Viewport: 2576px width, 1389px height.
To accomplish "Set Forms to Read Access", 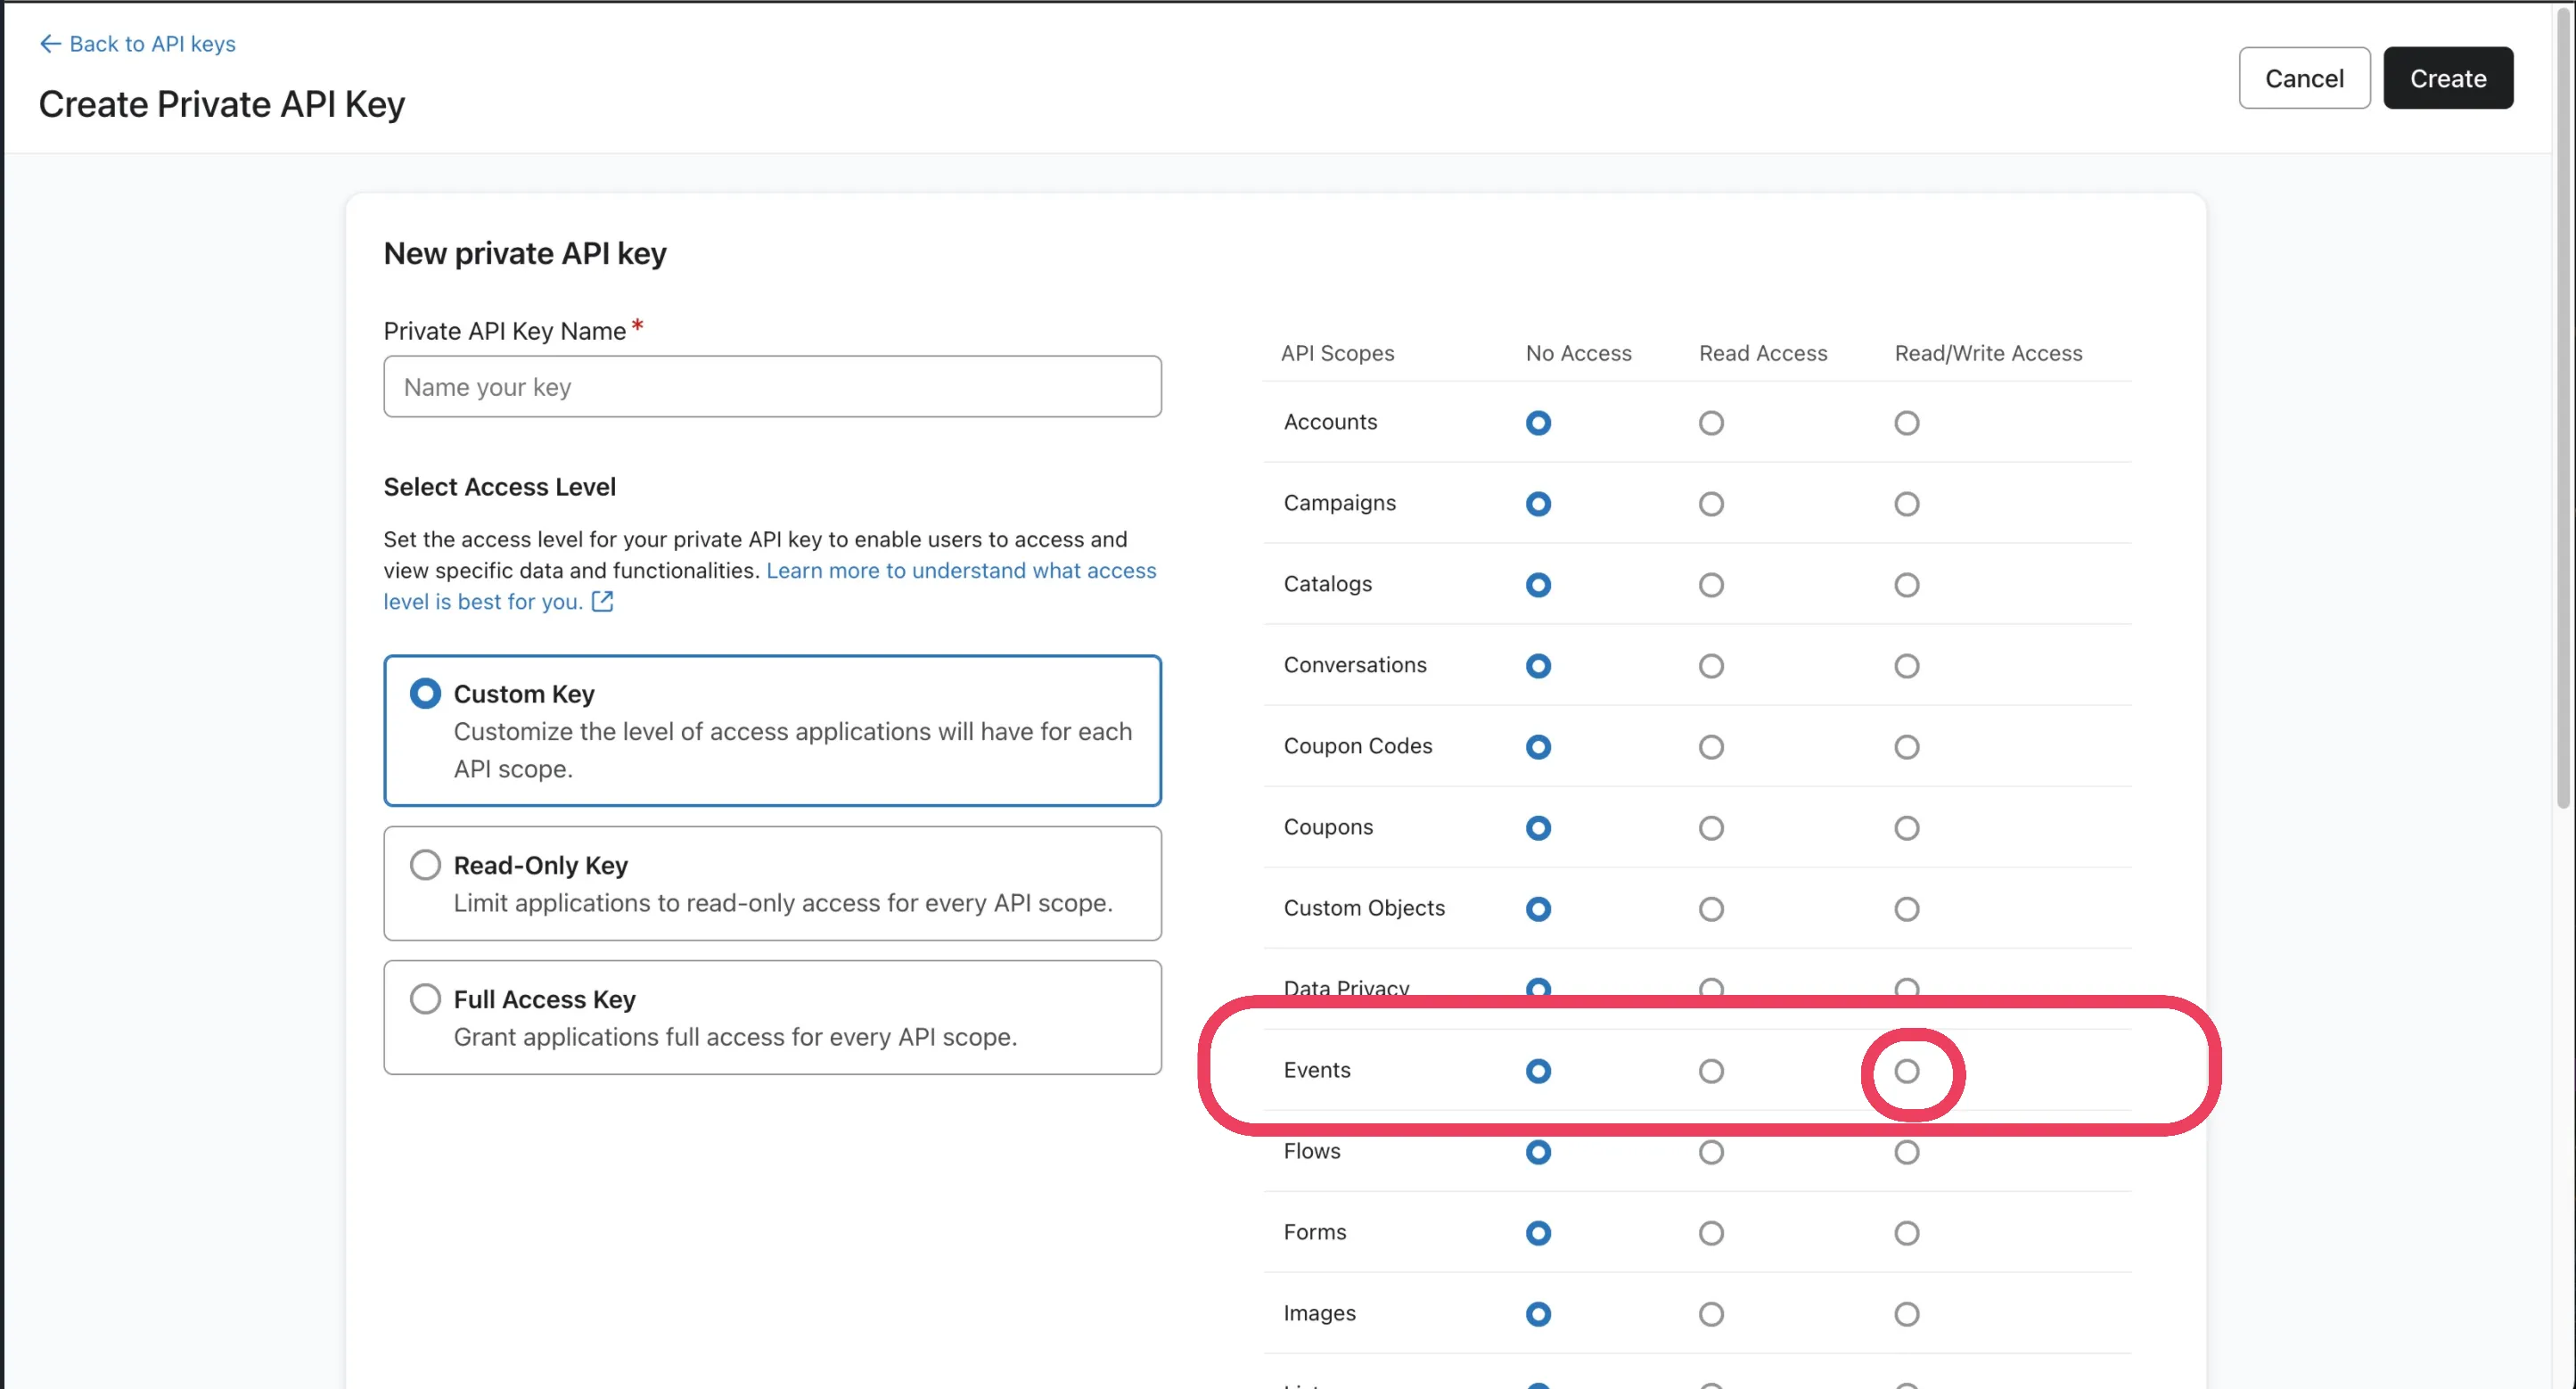I will [1711, 1233].
